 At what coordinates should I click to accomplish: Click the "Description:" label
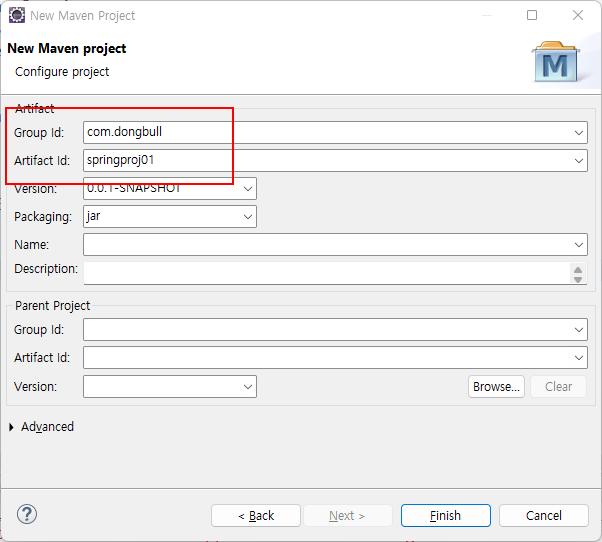coord(46,269)
